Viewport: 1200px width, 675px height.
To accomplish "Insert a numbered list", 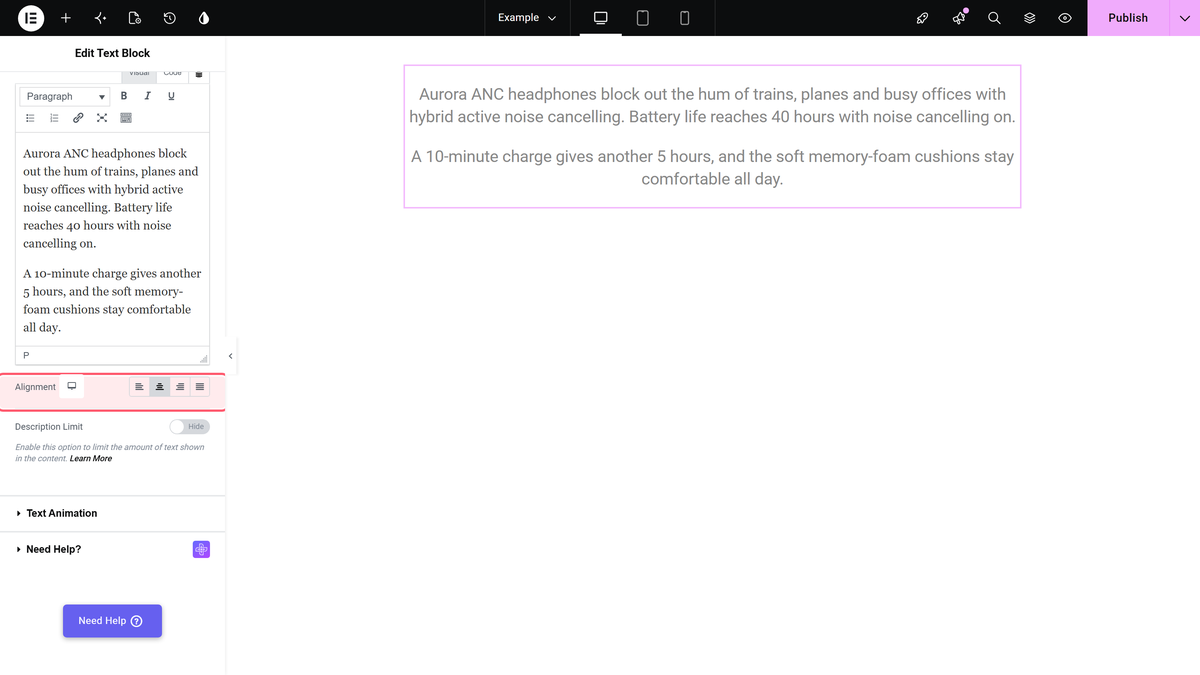I will [x=54, y=118].
